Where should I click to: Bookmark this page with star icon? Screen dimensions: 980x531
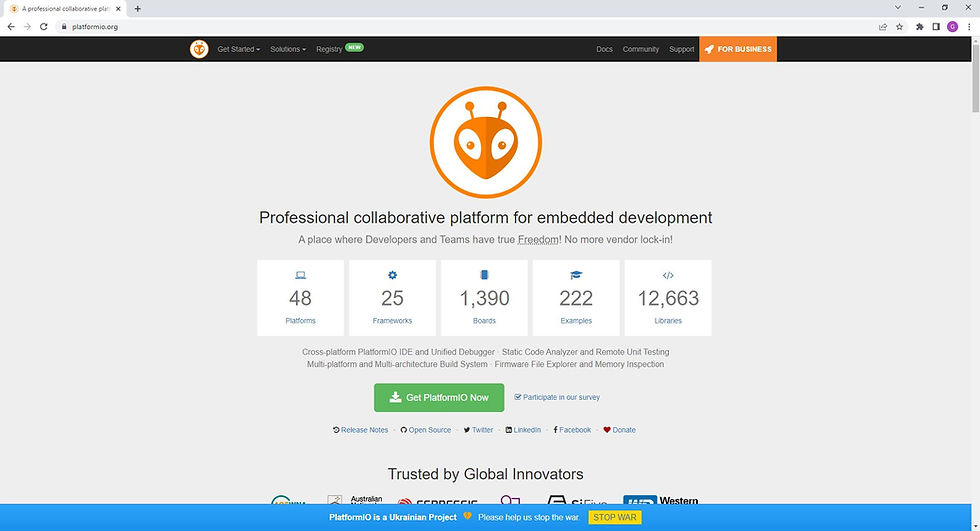coord(899,26)
